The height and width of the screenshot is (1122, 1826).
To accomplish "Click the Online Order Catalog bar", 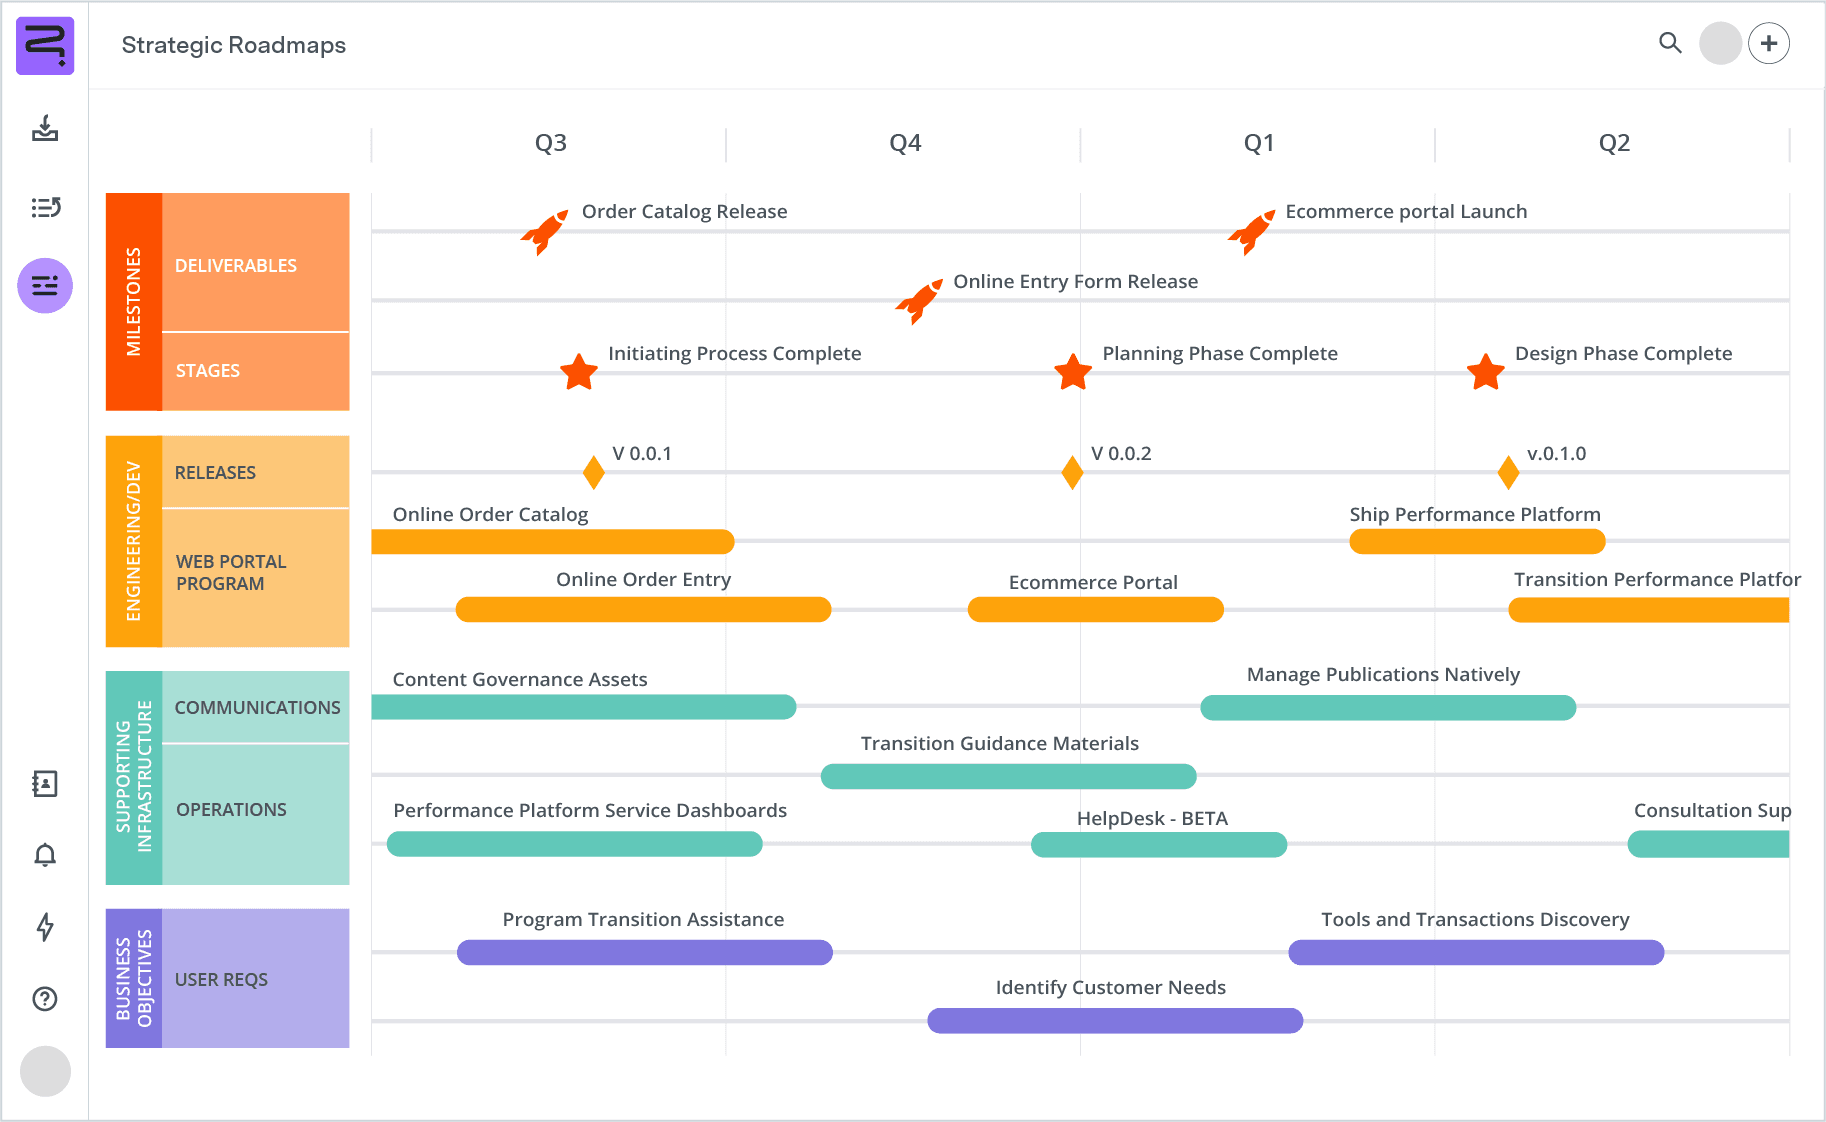I will click(x=553, y=541).
